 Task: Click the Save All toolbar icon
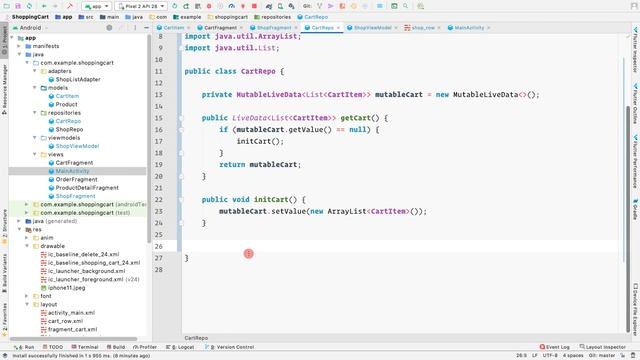coord(18,6)
